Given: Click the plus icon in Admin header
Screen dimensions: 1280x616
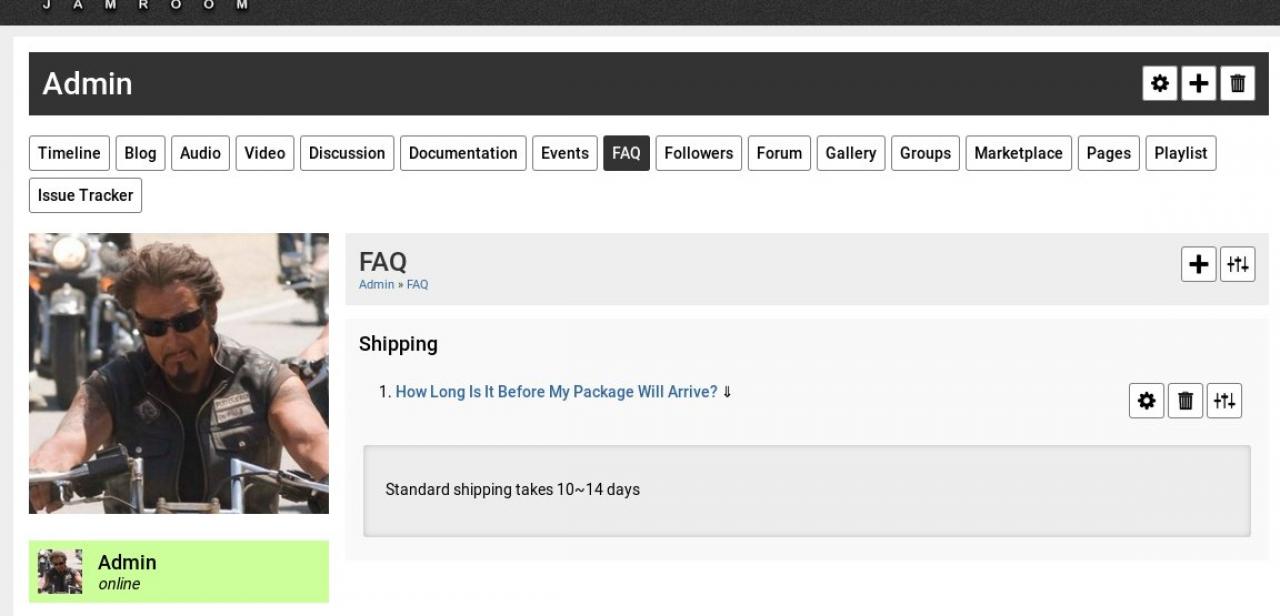Looking at the screenshot, I should click(1198, 84).
